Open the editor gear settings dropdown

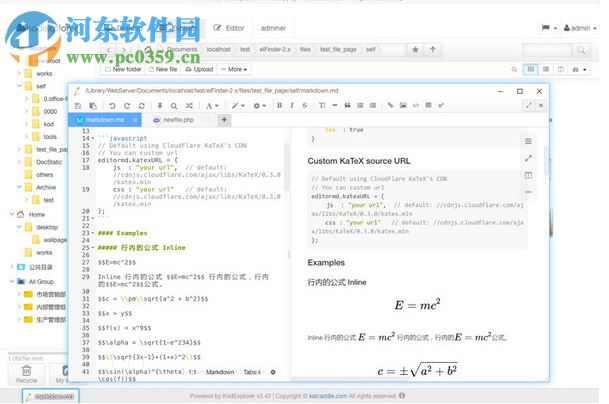pyautogui.click(x=259, y=106)
